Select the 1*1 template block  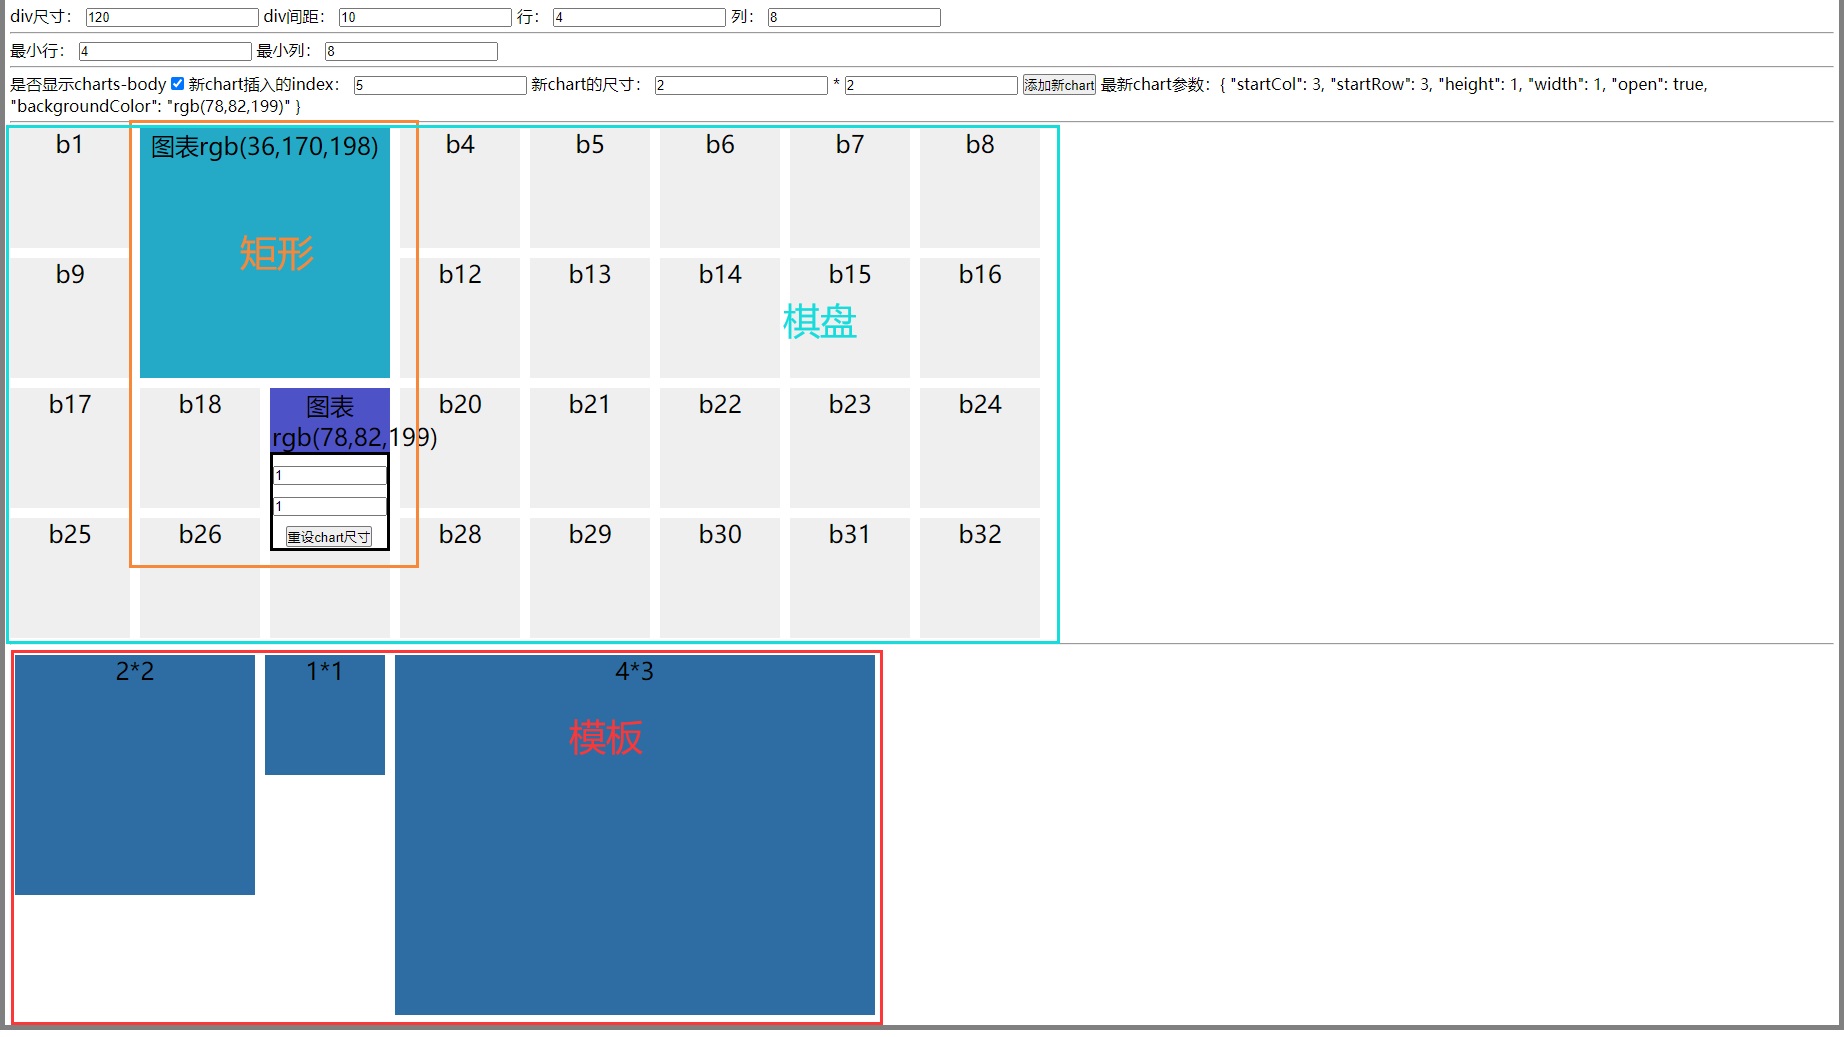click(325, 715)
